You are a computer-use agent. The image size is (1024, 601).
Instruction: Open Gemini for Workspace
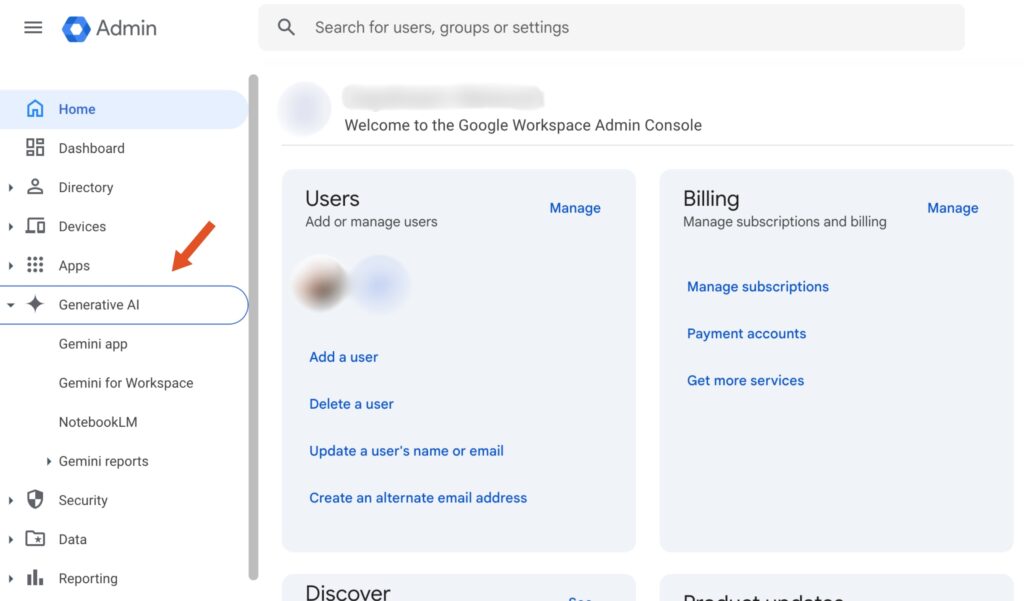point(126,383)
